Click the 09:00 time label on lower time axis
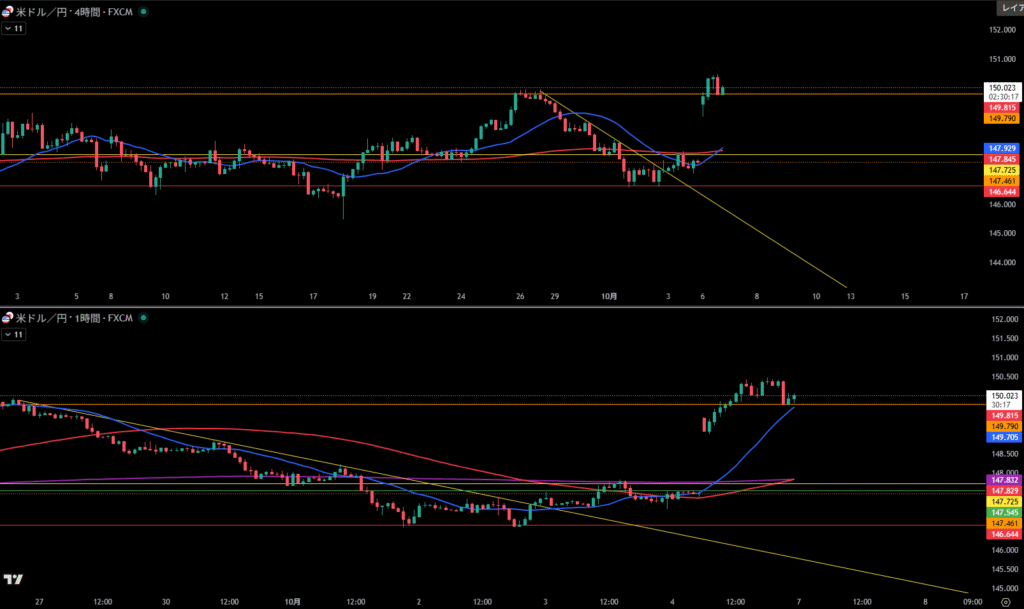 click(x=972, y=603)
